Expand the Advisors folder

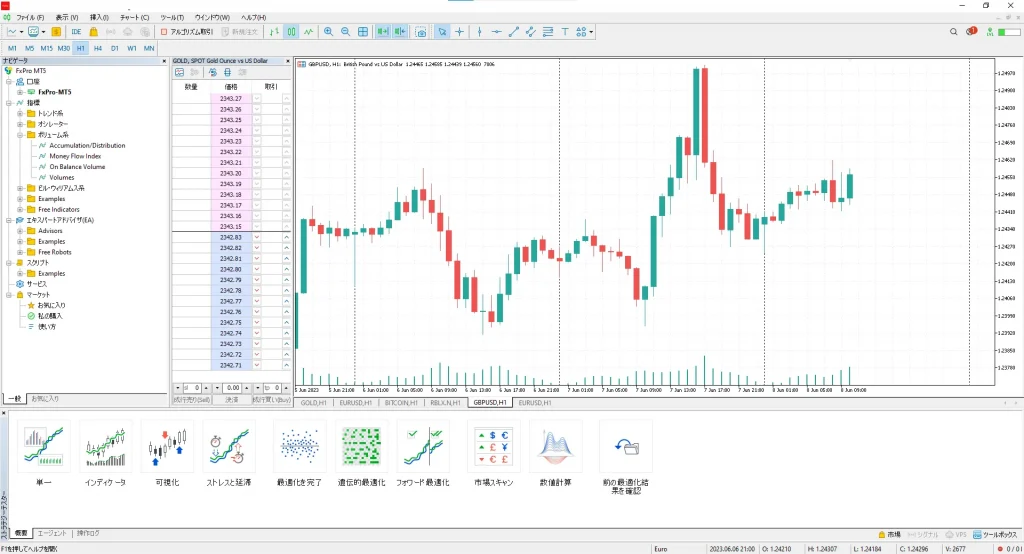20,231
